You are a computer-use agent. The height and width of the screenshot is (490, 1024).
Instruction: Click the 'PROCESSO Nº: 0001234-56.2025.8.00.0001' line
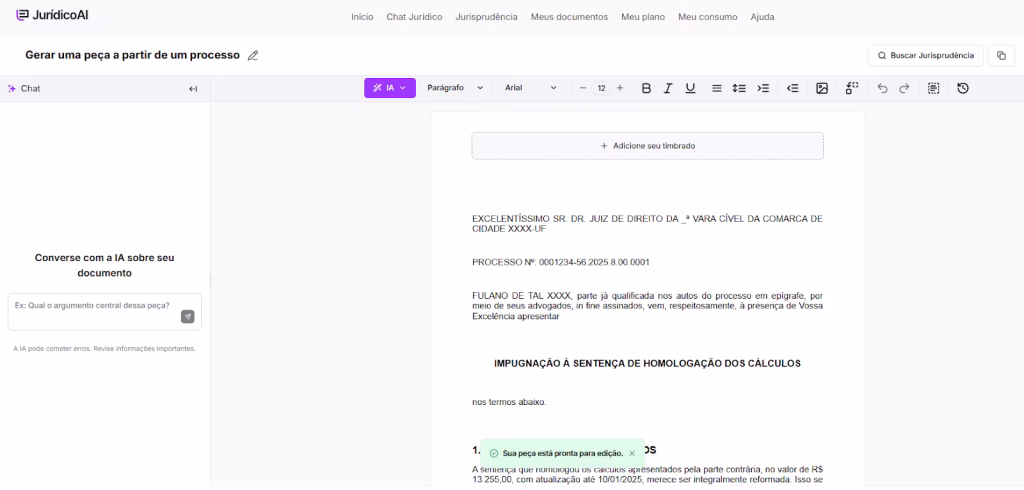coord(561,262)
